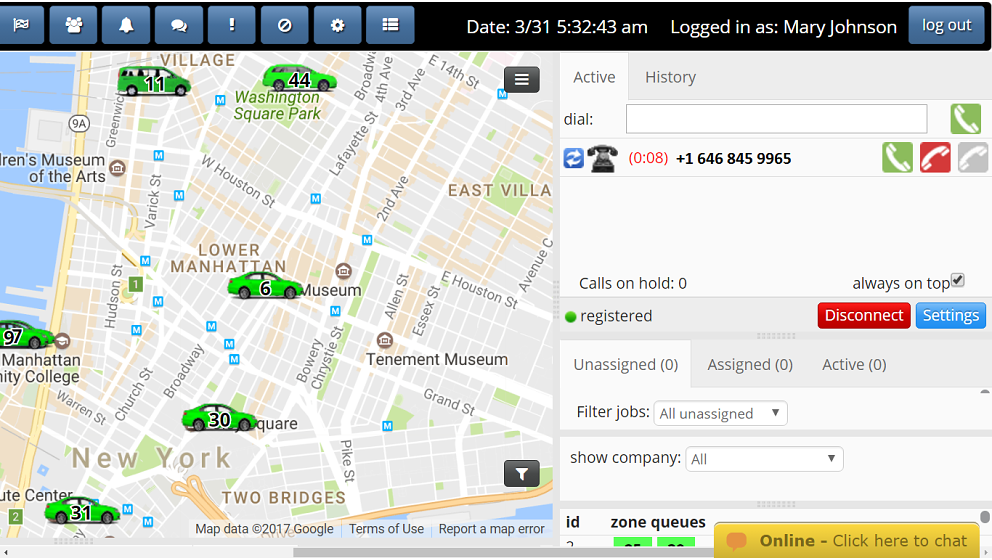Click the Calls on hold: 0 text
Viewport: 992px width, 560px height.
(x=633, y=283)
